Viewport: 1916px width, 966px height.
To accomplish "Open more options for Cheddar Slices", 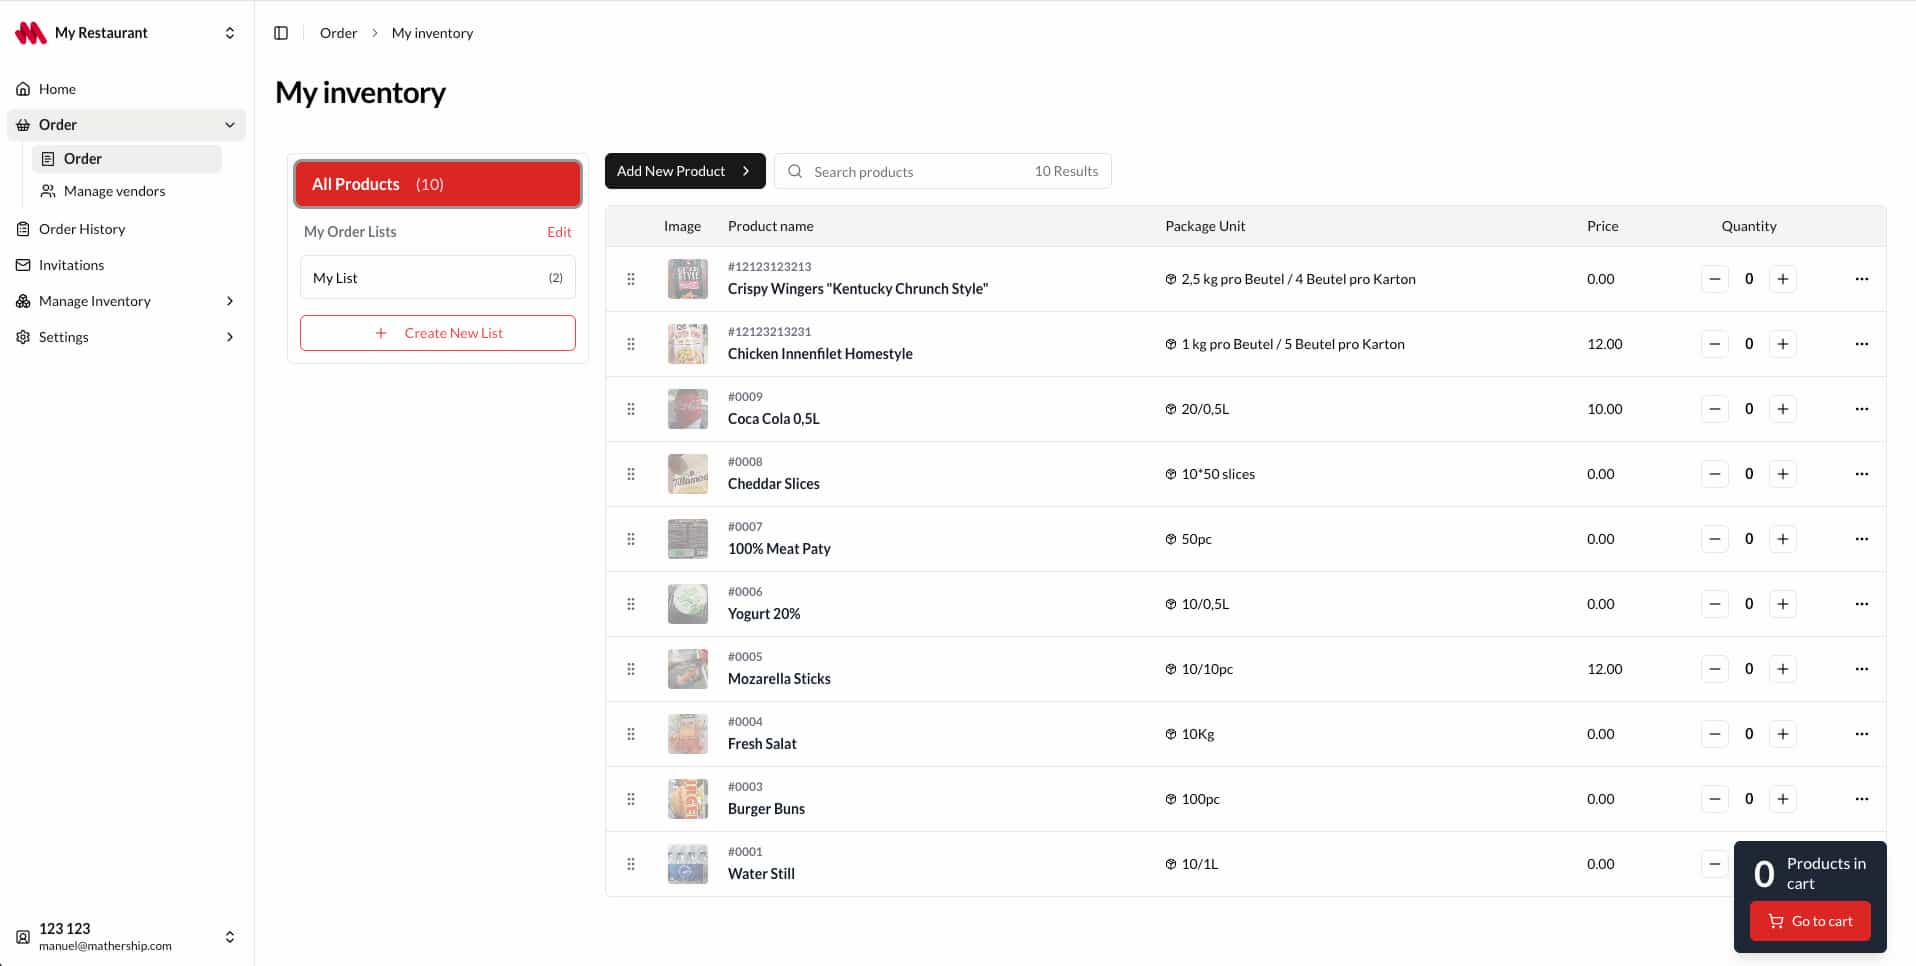I will point(1862,474).
